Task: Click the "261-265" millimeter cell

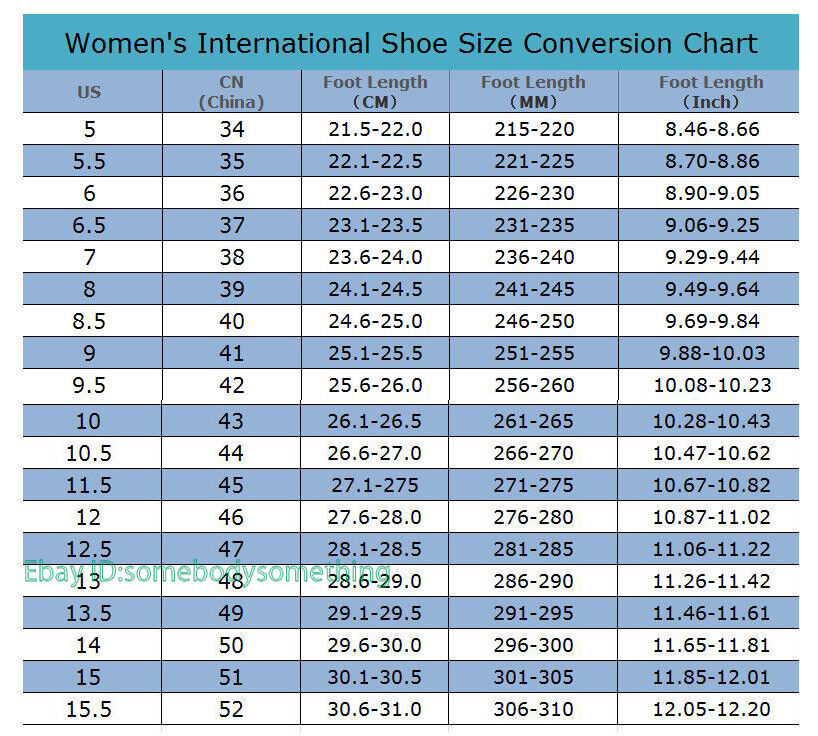Action: (x=533, y=421)
